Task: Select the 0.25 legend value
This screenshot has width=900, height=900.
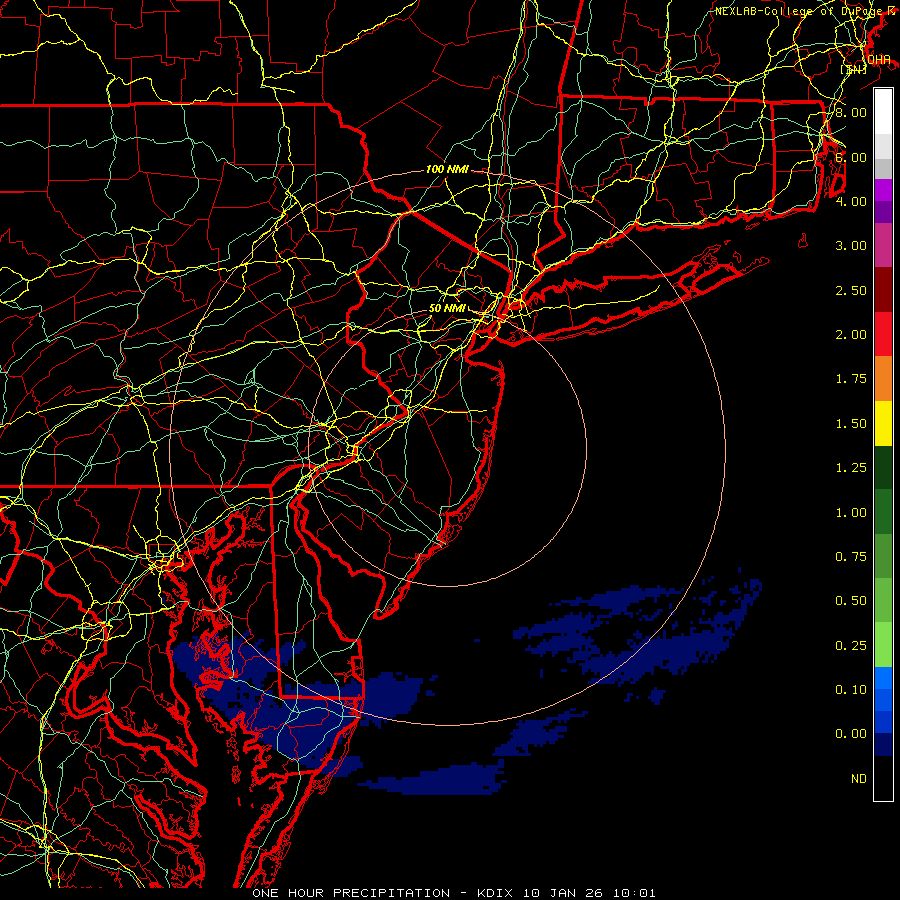Action: click(851, 646)
